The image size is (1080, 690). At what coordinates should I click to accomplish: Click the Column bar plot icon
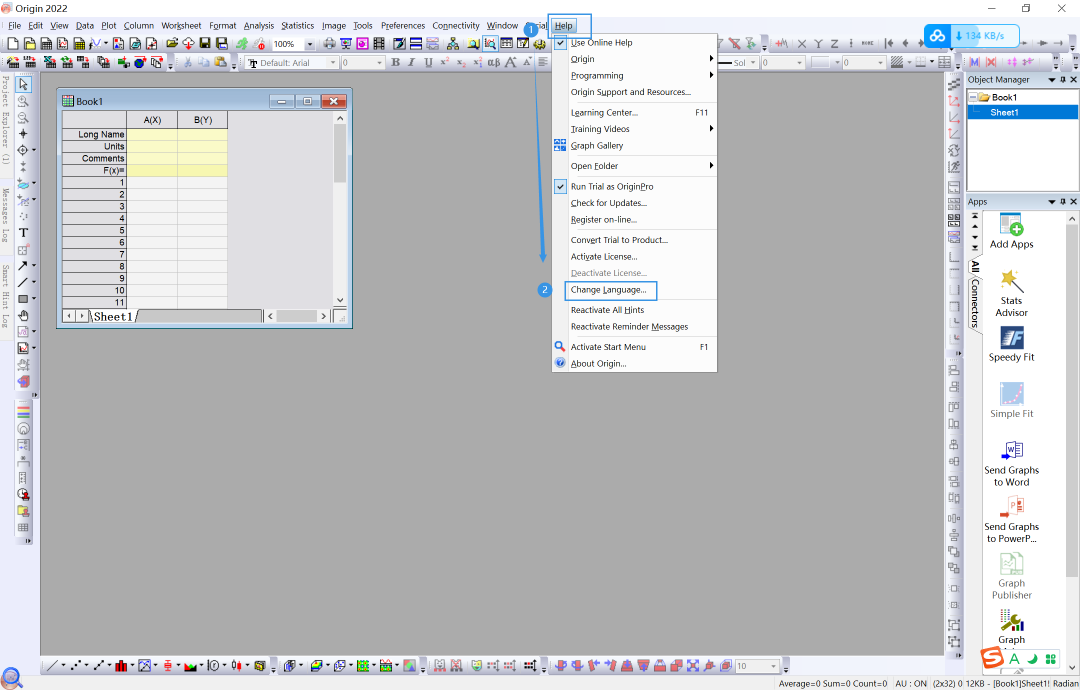click(x=121, y=665)
